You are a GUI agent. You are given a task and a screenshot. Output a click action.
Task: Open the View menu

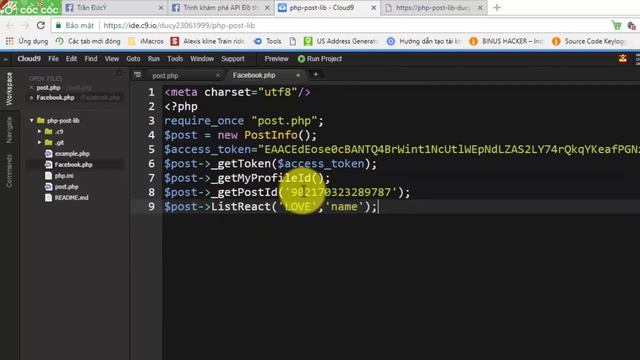pos(112,59)
